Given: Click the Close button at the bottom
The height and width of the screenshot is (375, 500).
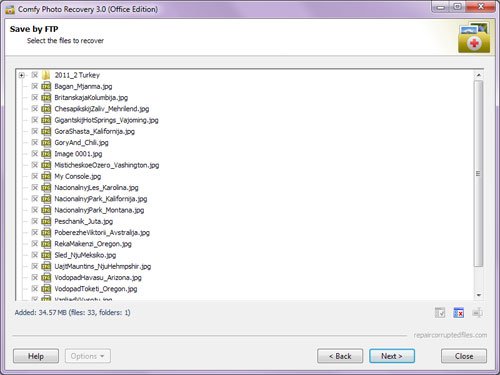Looking at the screenshot, I should (x=464, y=356).
